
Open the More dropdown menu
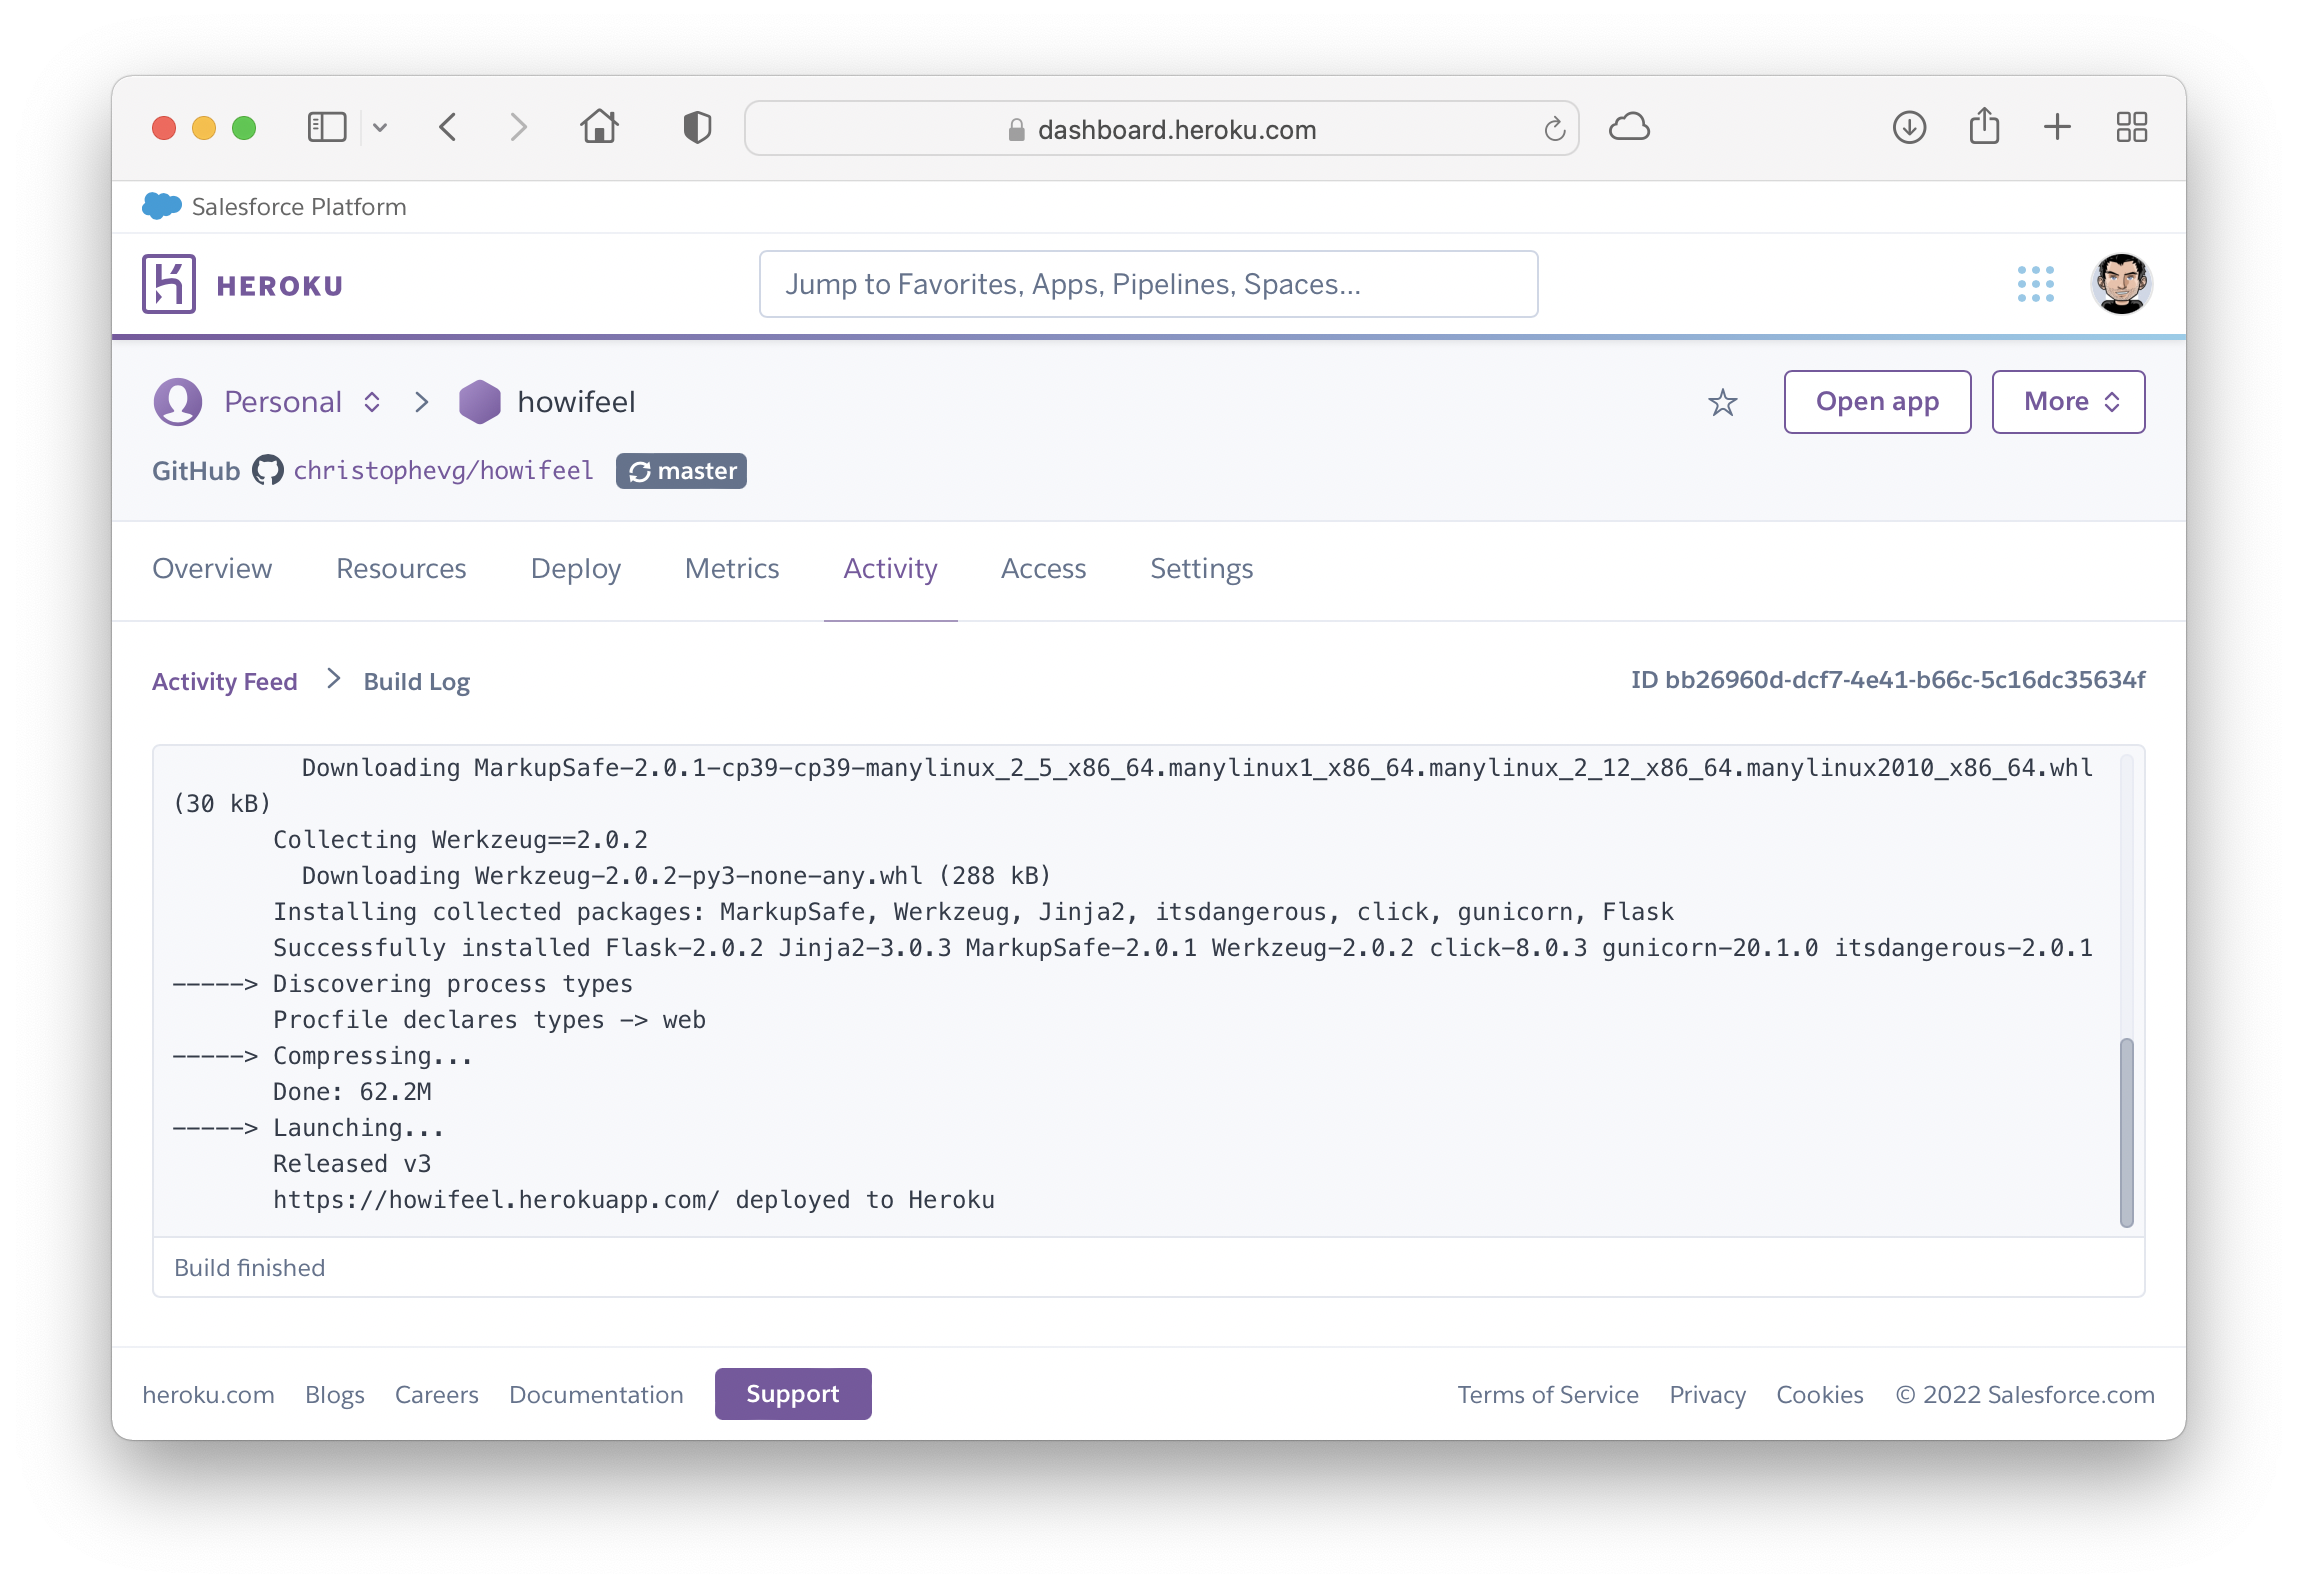[x=2068, y=402]
